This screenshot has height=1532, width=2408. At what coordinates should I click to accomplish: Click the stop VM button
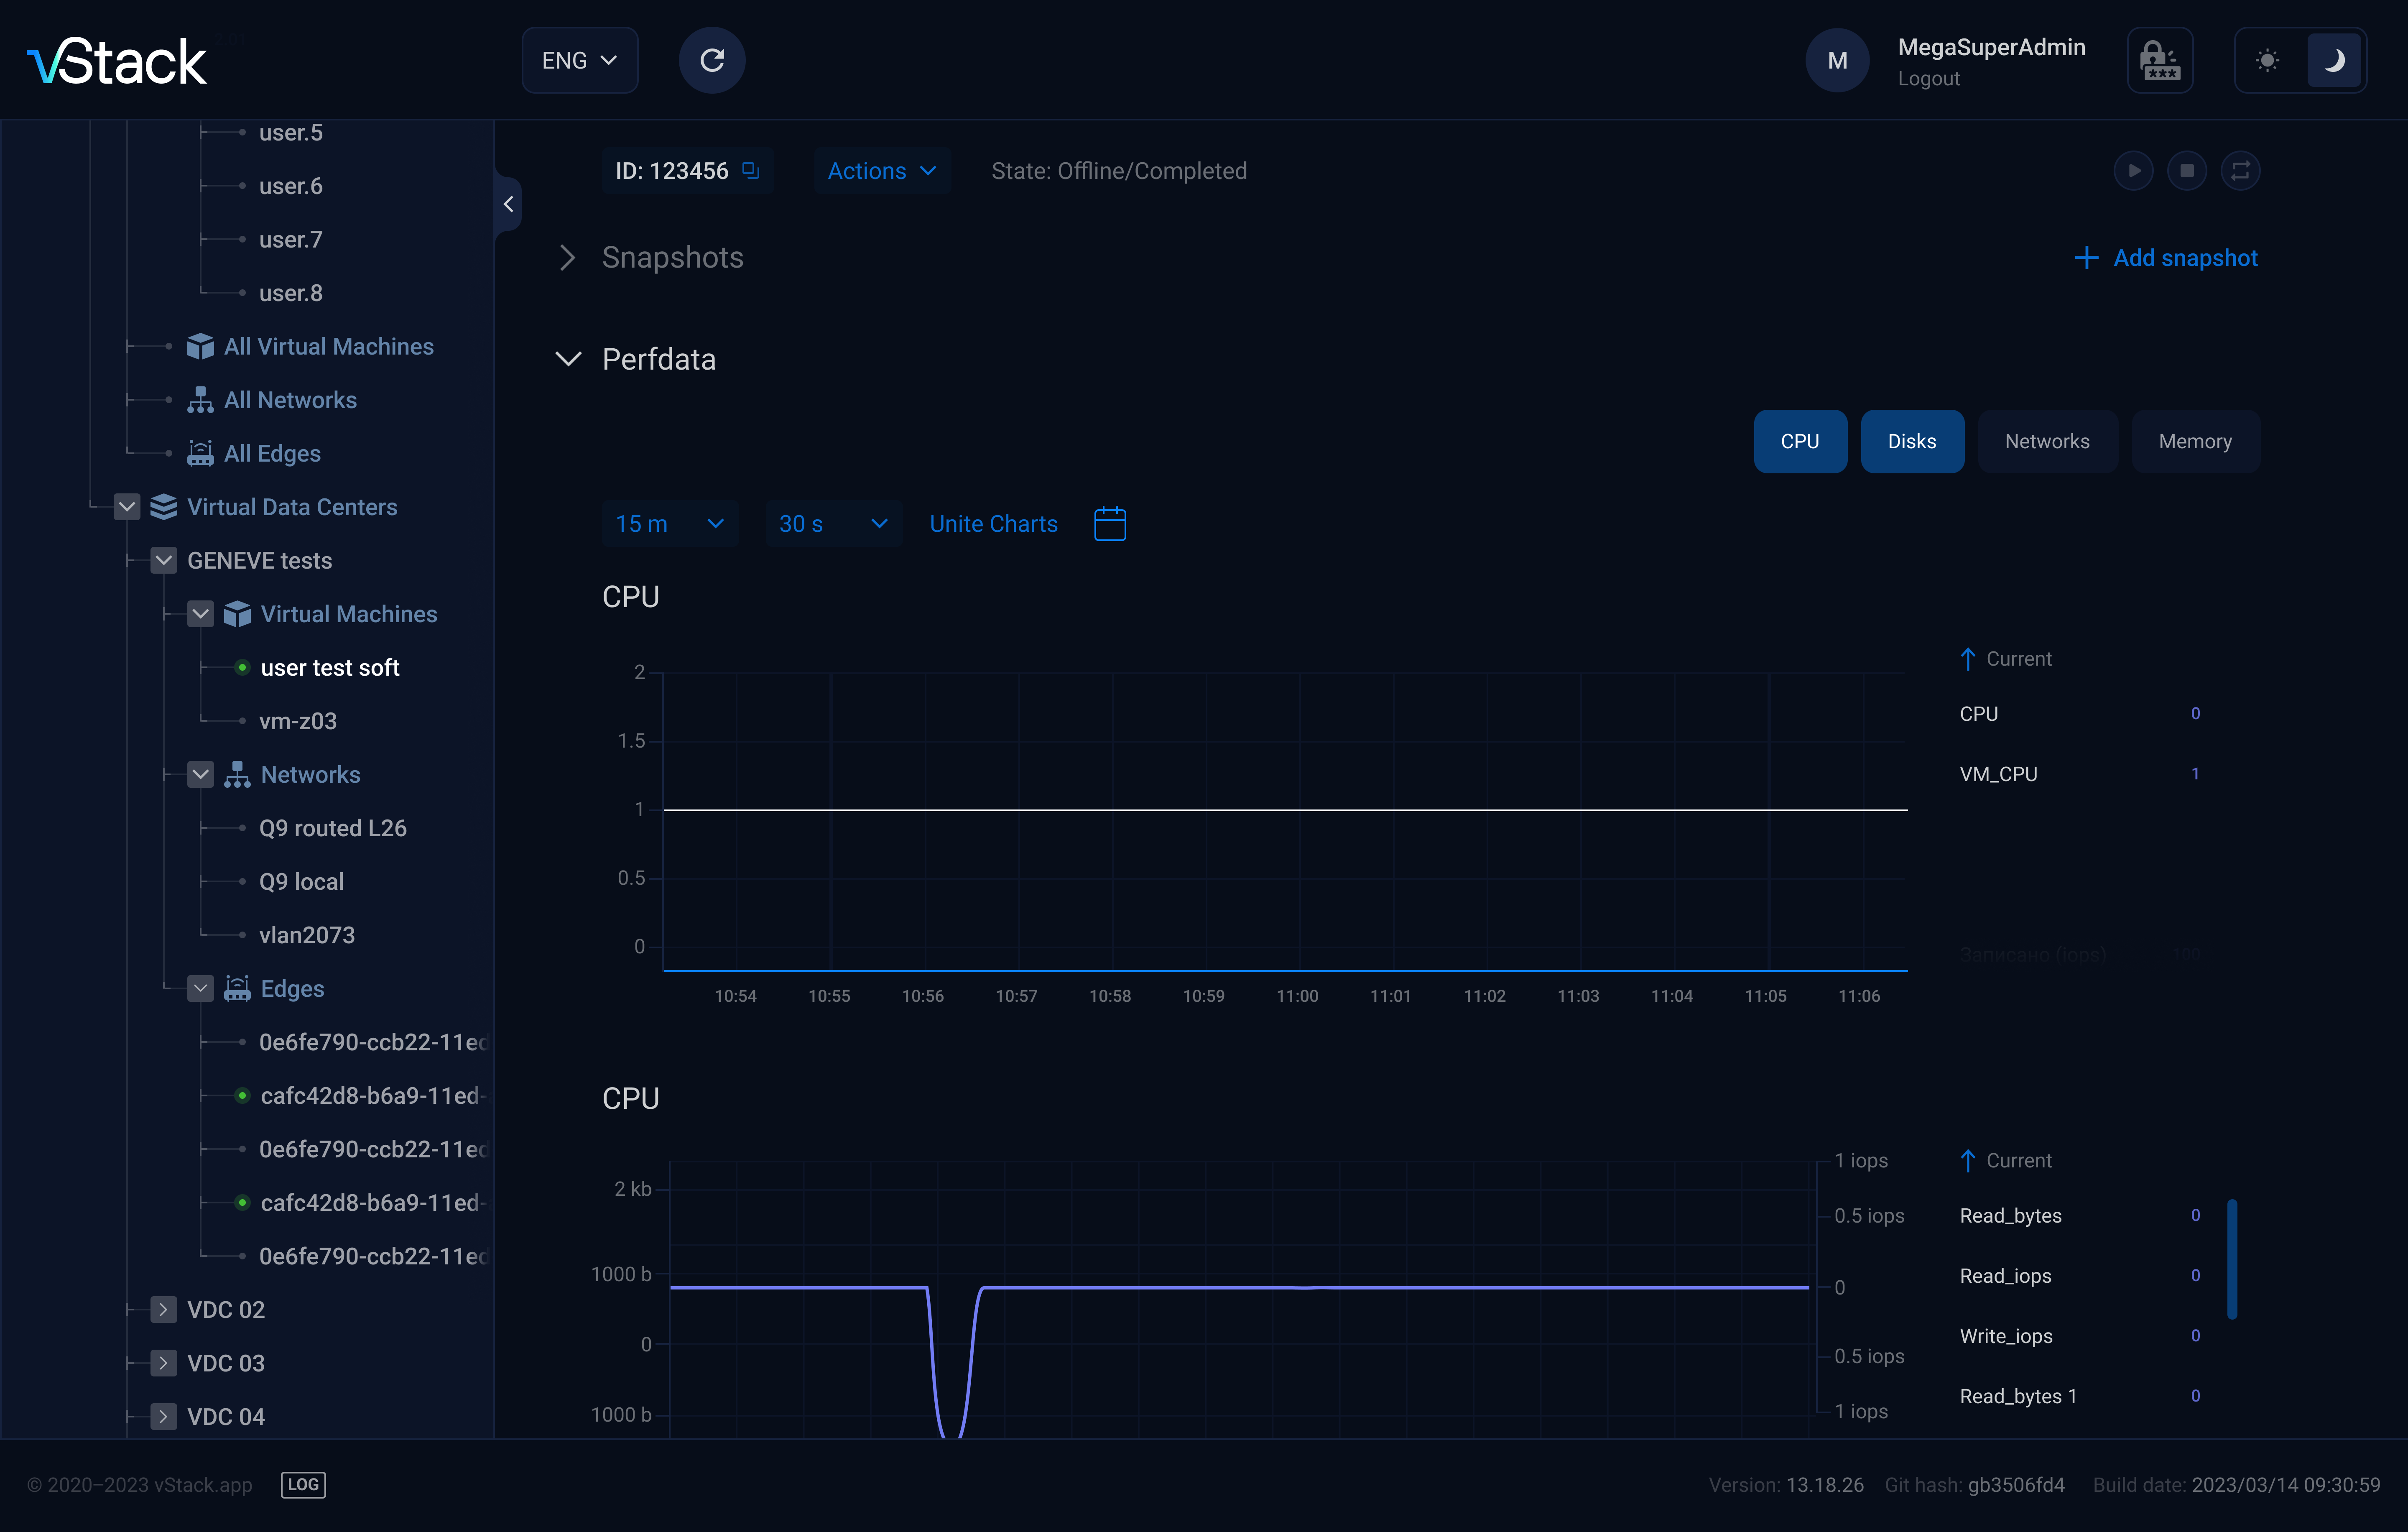[2187, 170]
